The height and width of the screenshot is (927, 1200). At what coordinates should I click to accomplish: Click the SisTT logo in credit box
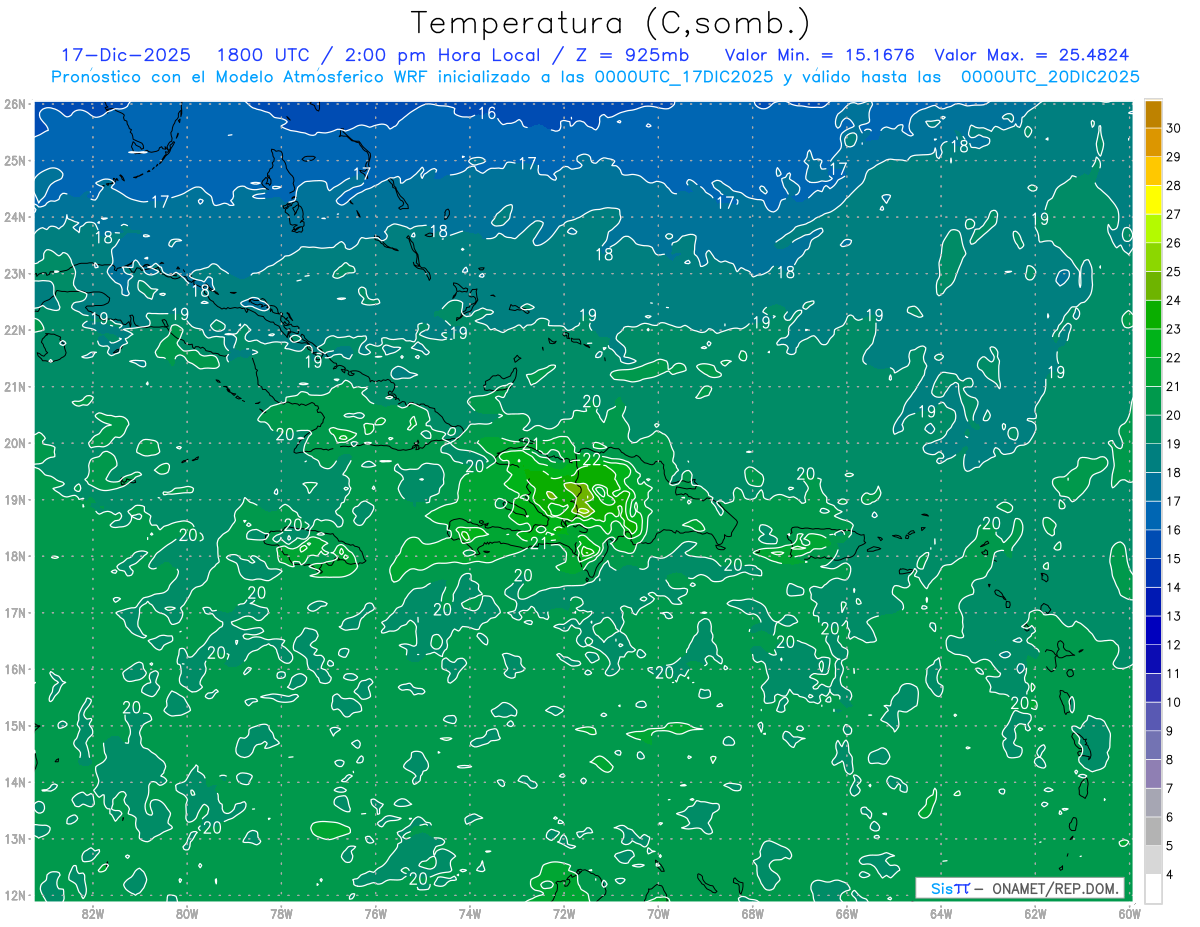[950, 888]
